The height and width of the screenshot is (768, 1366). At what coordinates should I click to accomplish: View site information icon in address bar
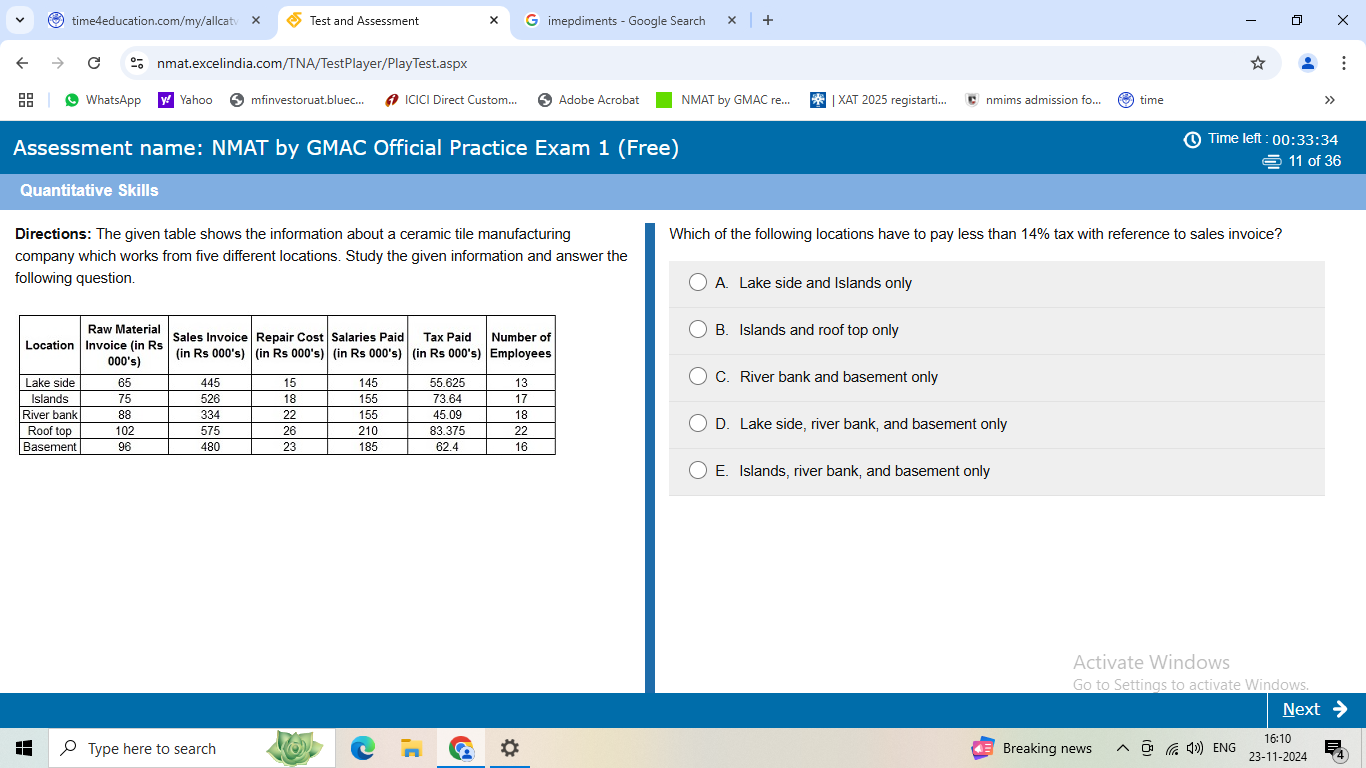click(138, 63)
